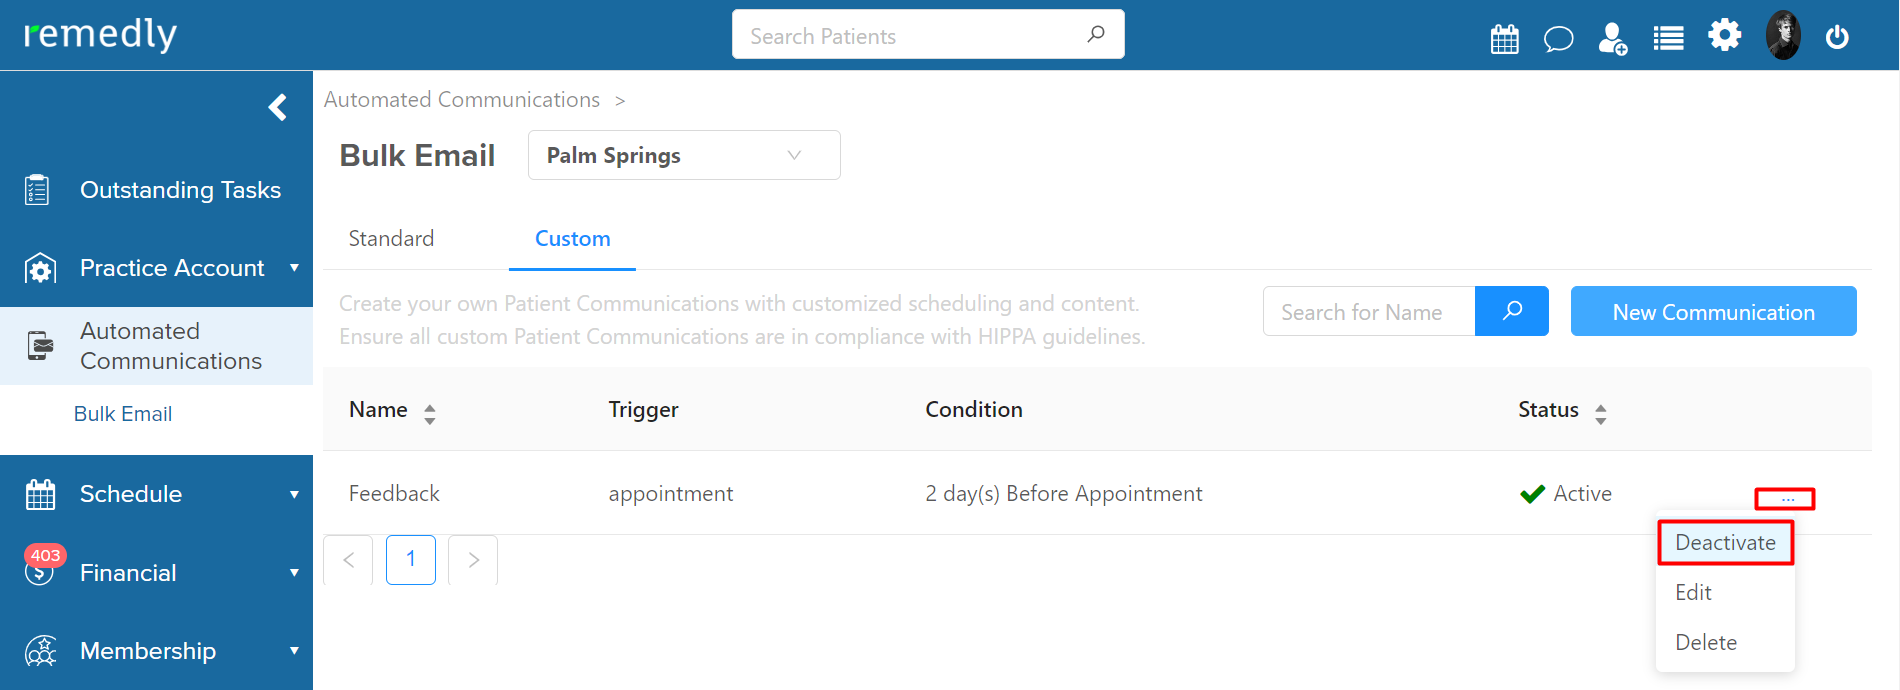Image resolution: width=1900 pixels, height=690 pixels.
Task: Click the New Communication button
Action: tap(1713, 311)
